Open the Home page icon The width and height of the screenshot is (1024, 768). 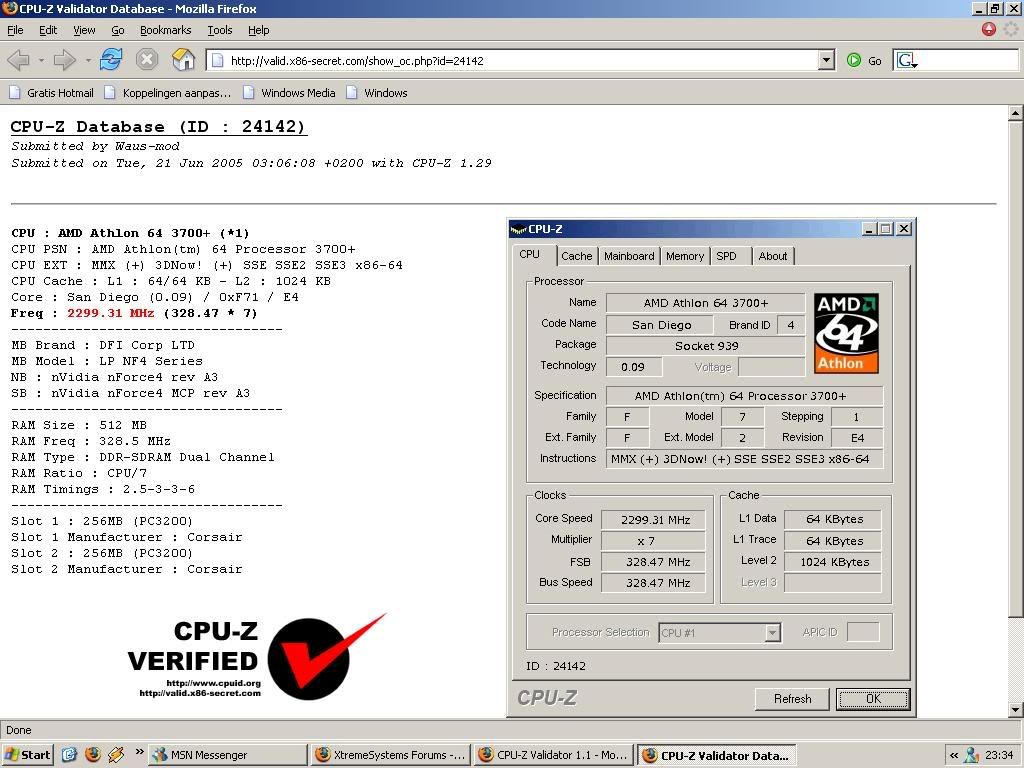(x=184, y=60)
